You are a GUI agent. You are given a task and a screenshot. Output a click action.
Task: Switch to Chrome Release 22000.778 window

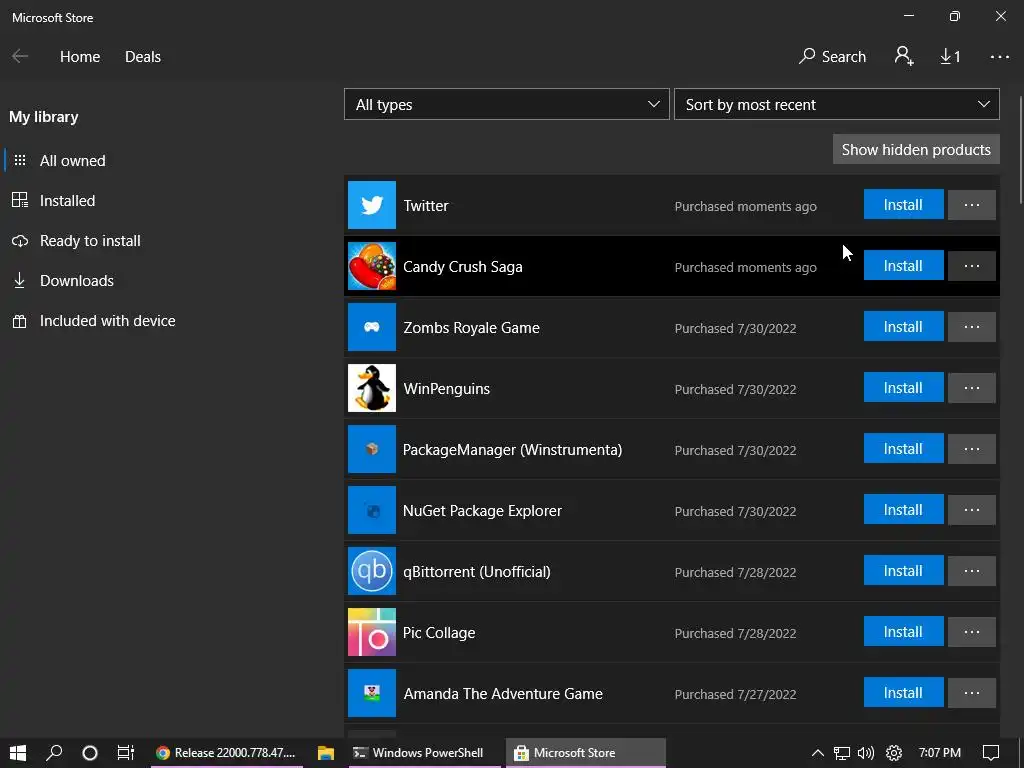point(226,753)
